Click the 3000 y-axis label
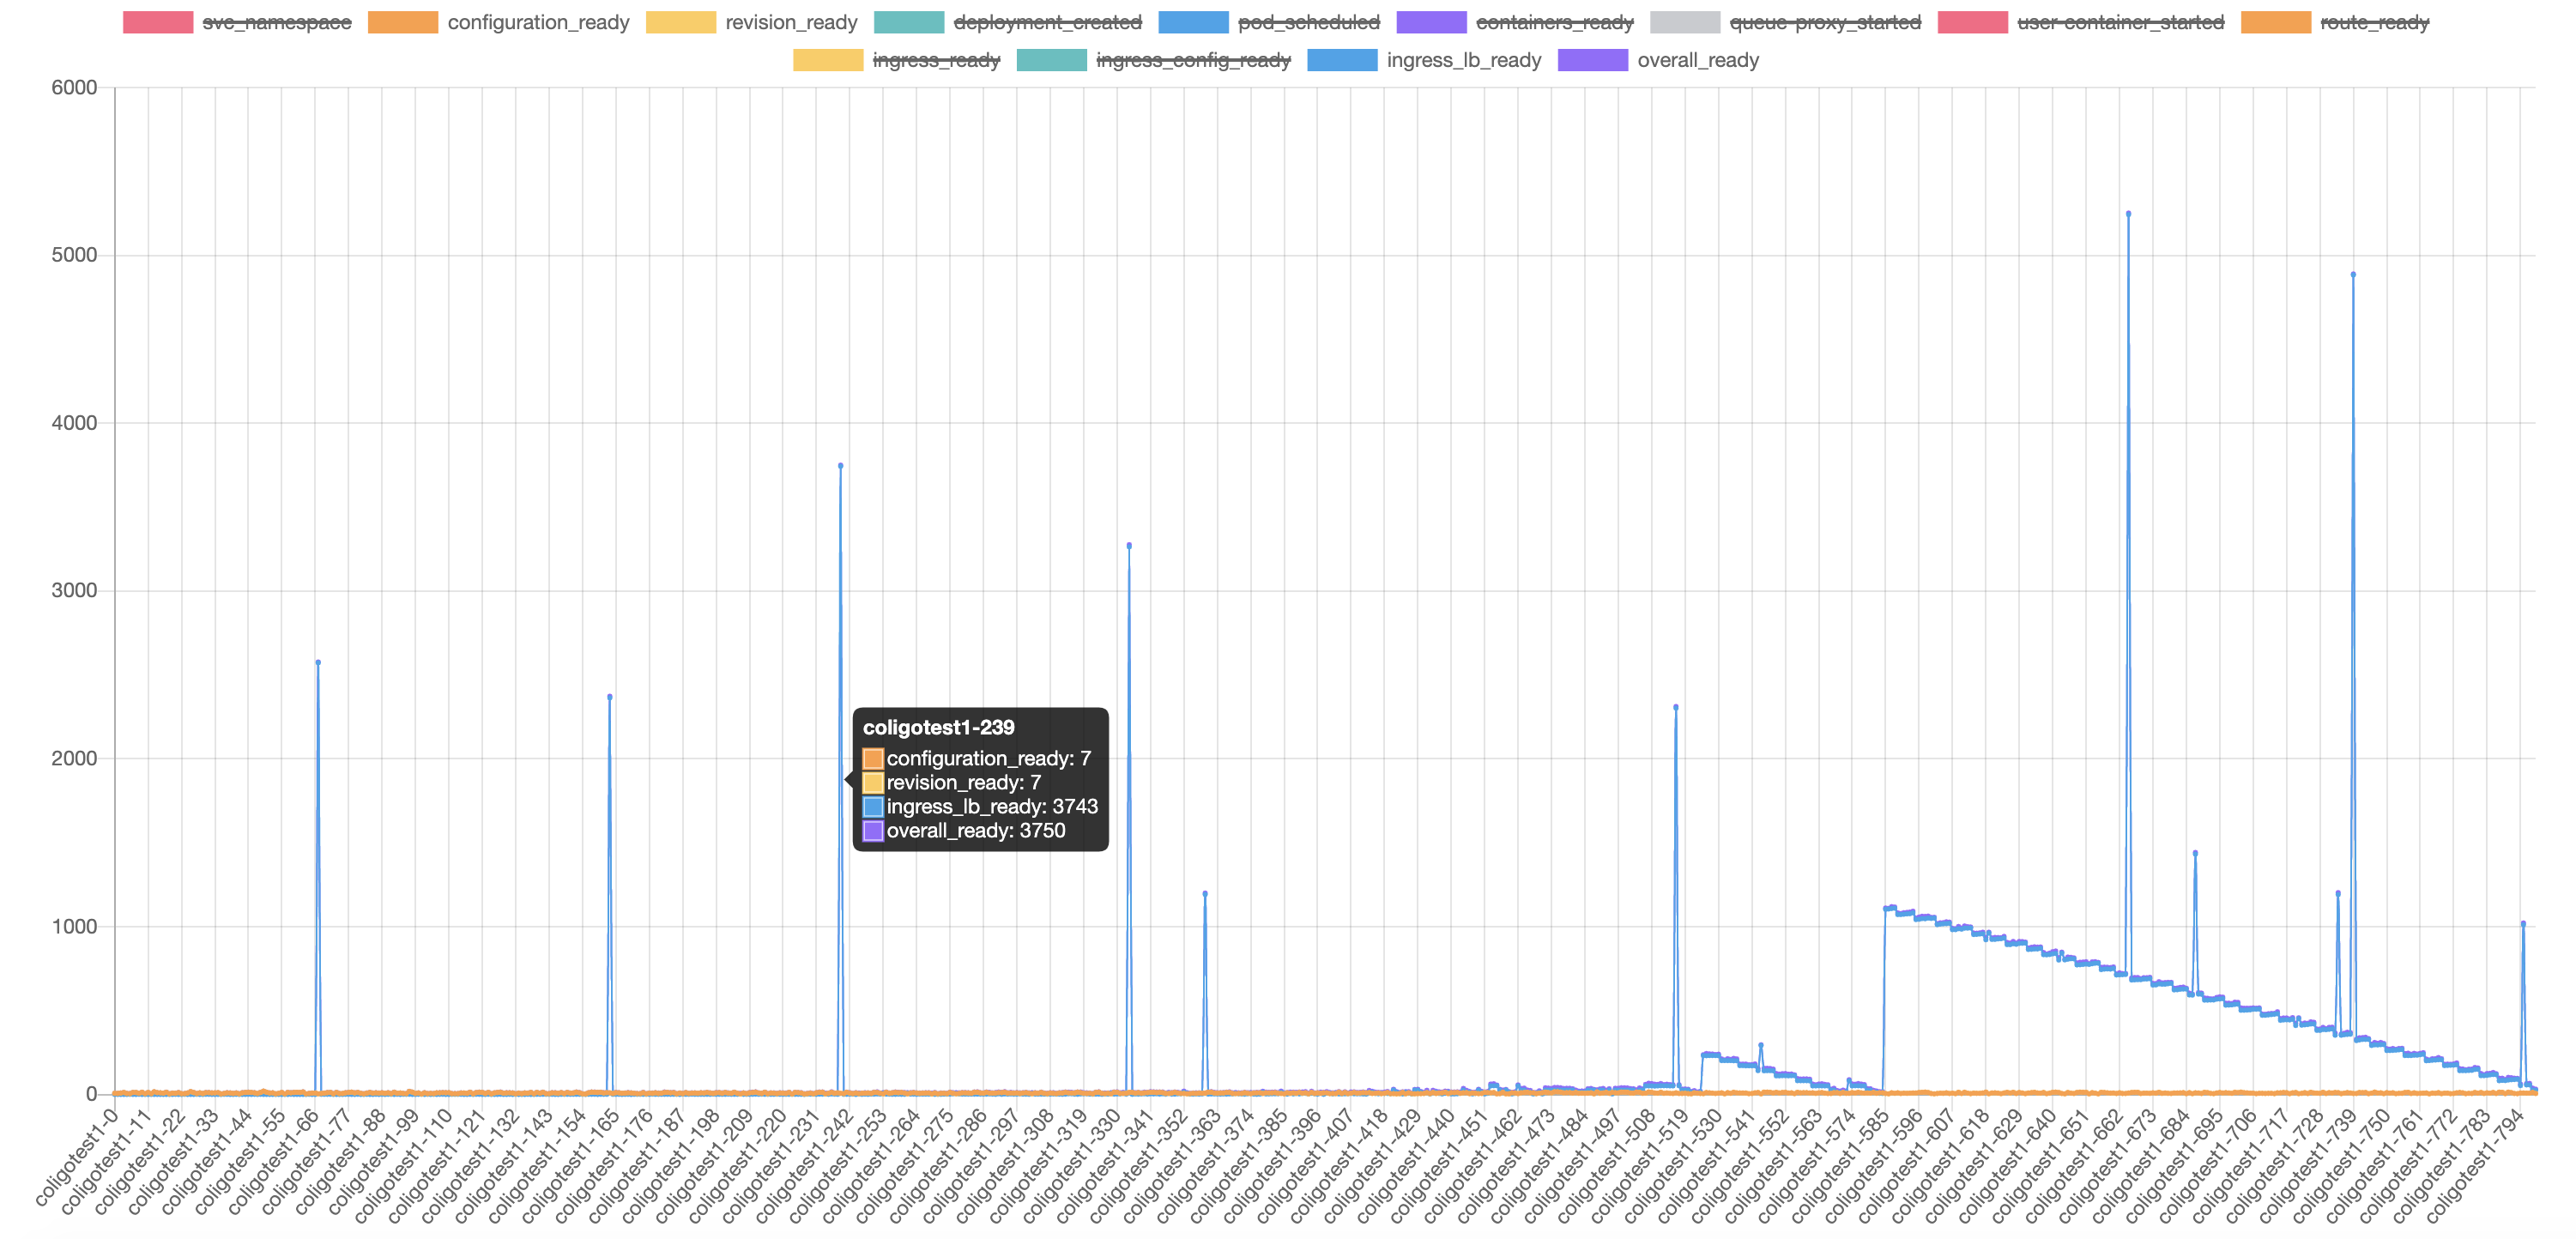2576x1239 pixels. (x=74, y=590)
